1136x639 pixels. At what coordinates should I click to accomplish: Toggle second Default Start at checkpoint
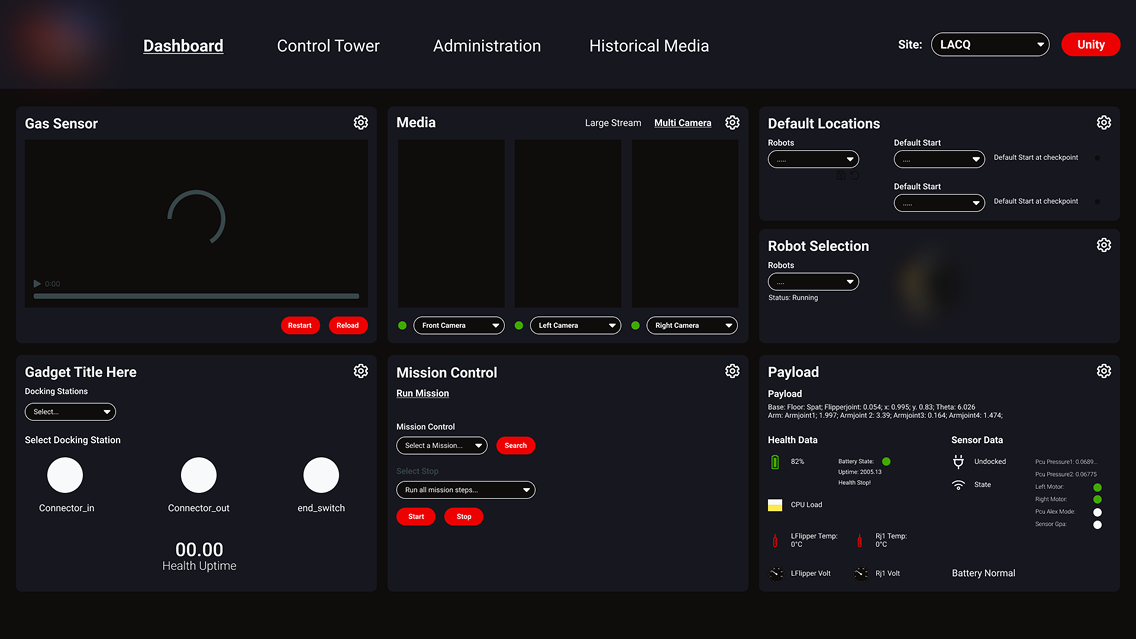pos(1098,201)
